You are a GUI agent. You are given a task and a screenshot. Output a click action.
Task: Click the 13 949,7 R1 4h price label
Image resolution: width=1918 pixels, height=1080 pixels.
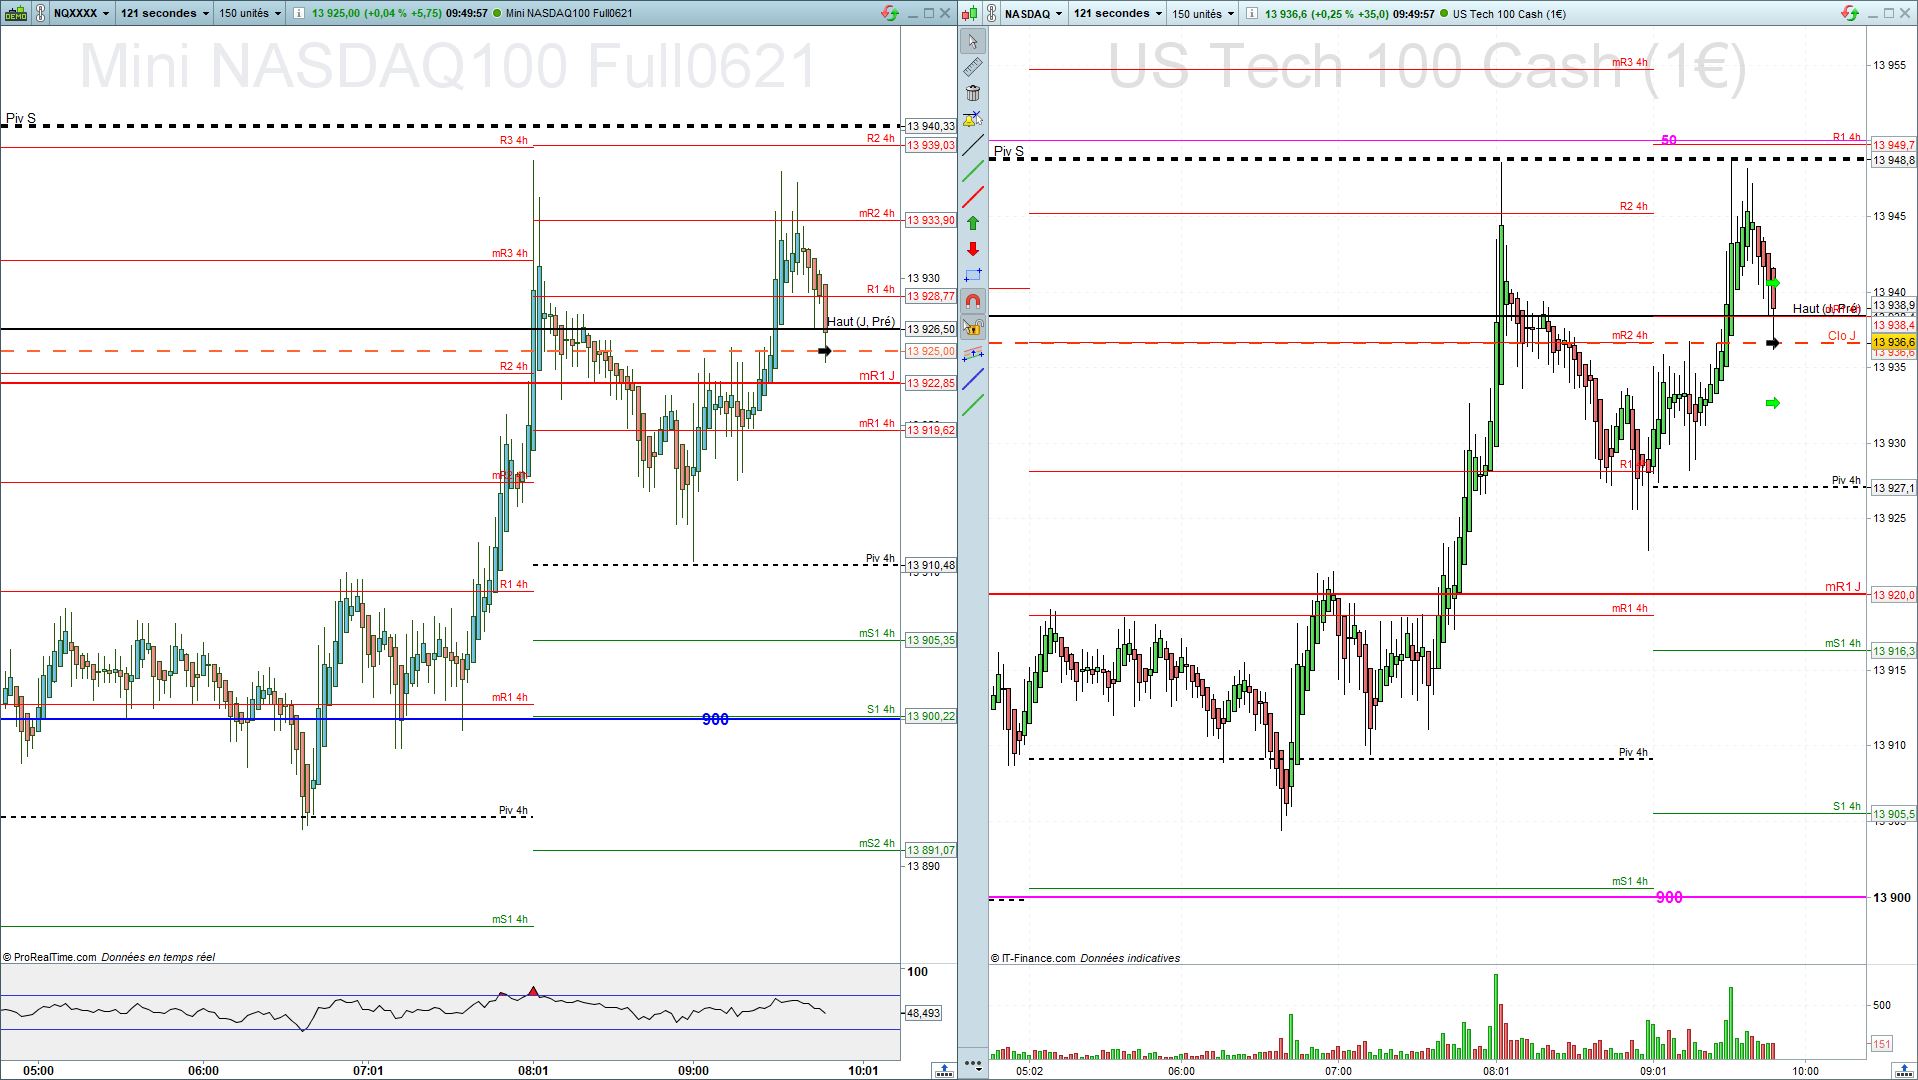tap(1893, 145)
